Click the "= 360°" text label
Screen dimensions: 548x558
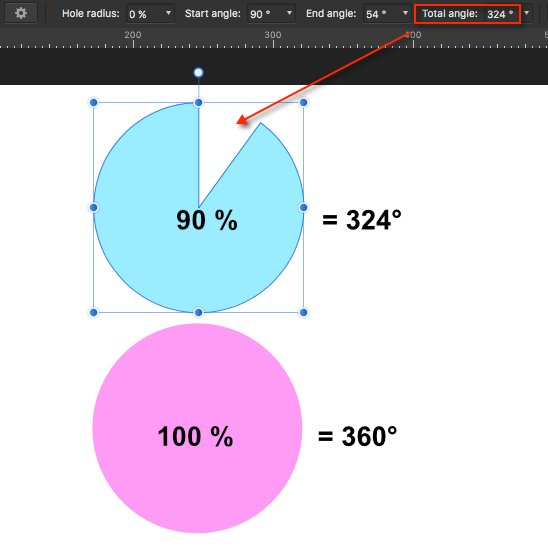click(357, 436)
